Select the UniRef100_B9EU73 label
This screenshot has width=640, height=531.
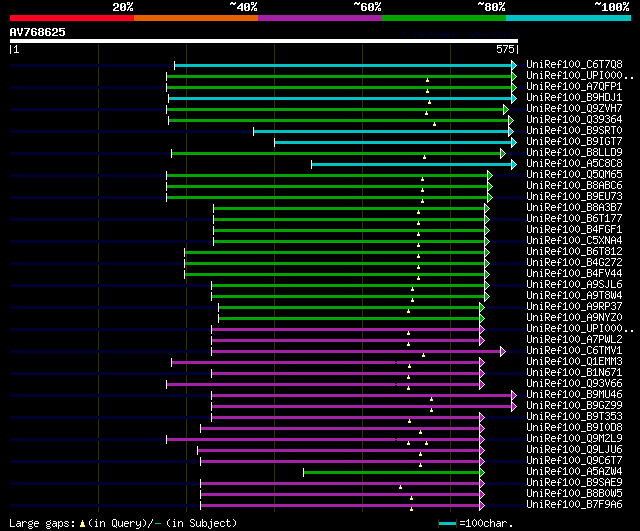(574, 197)
